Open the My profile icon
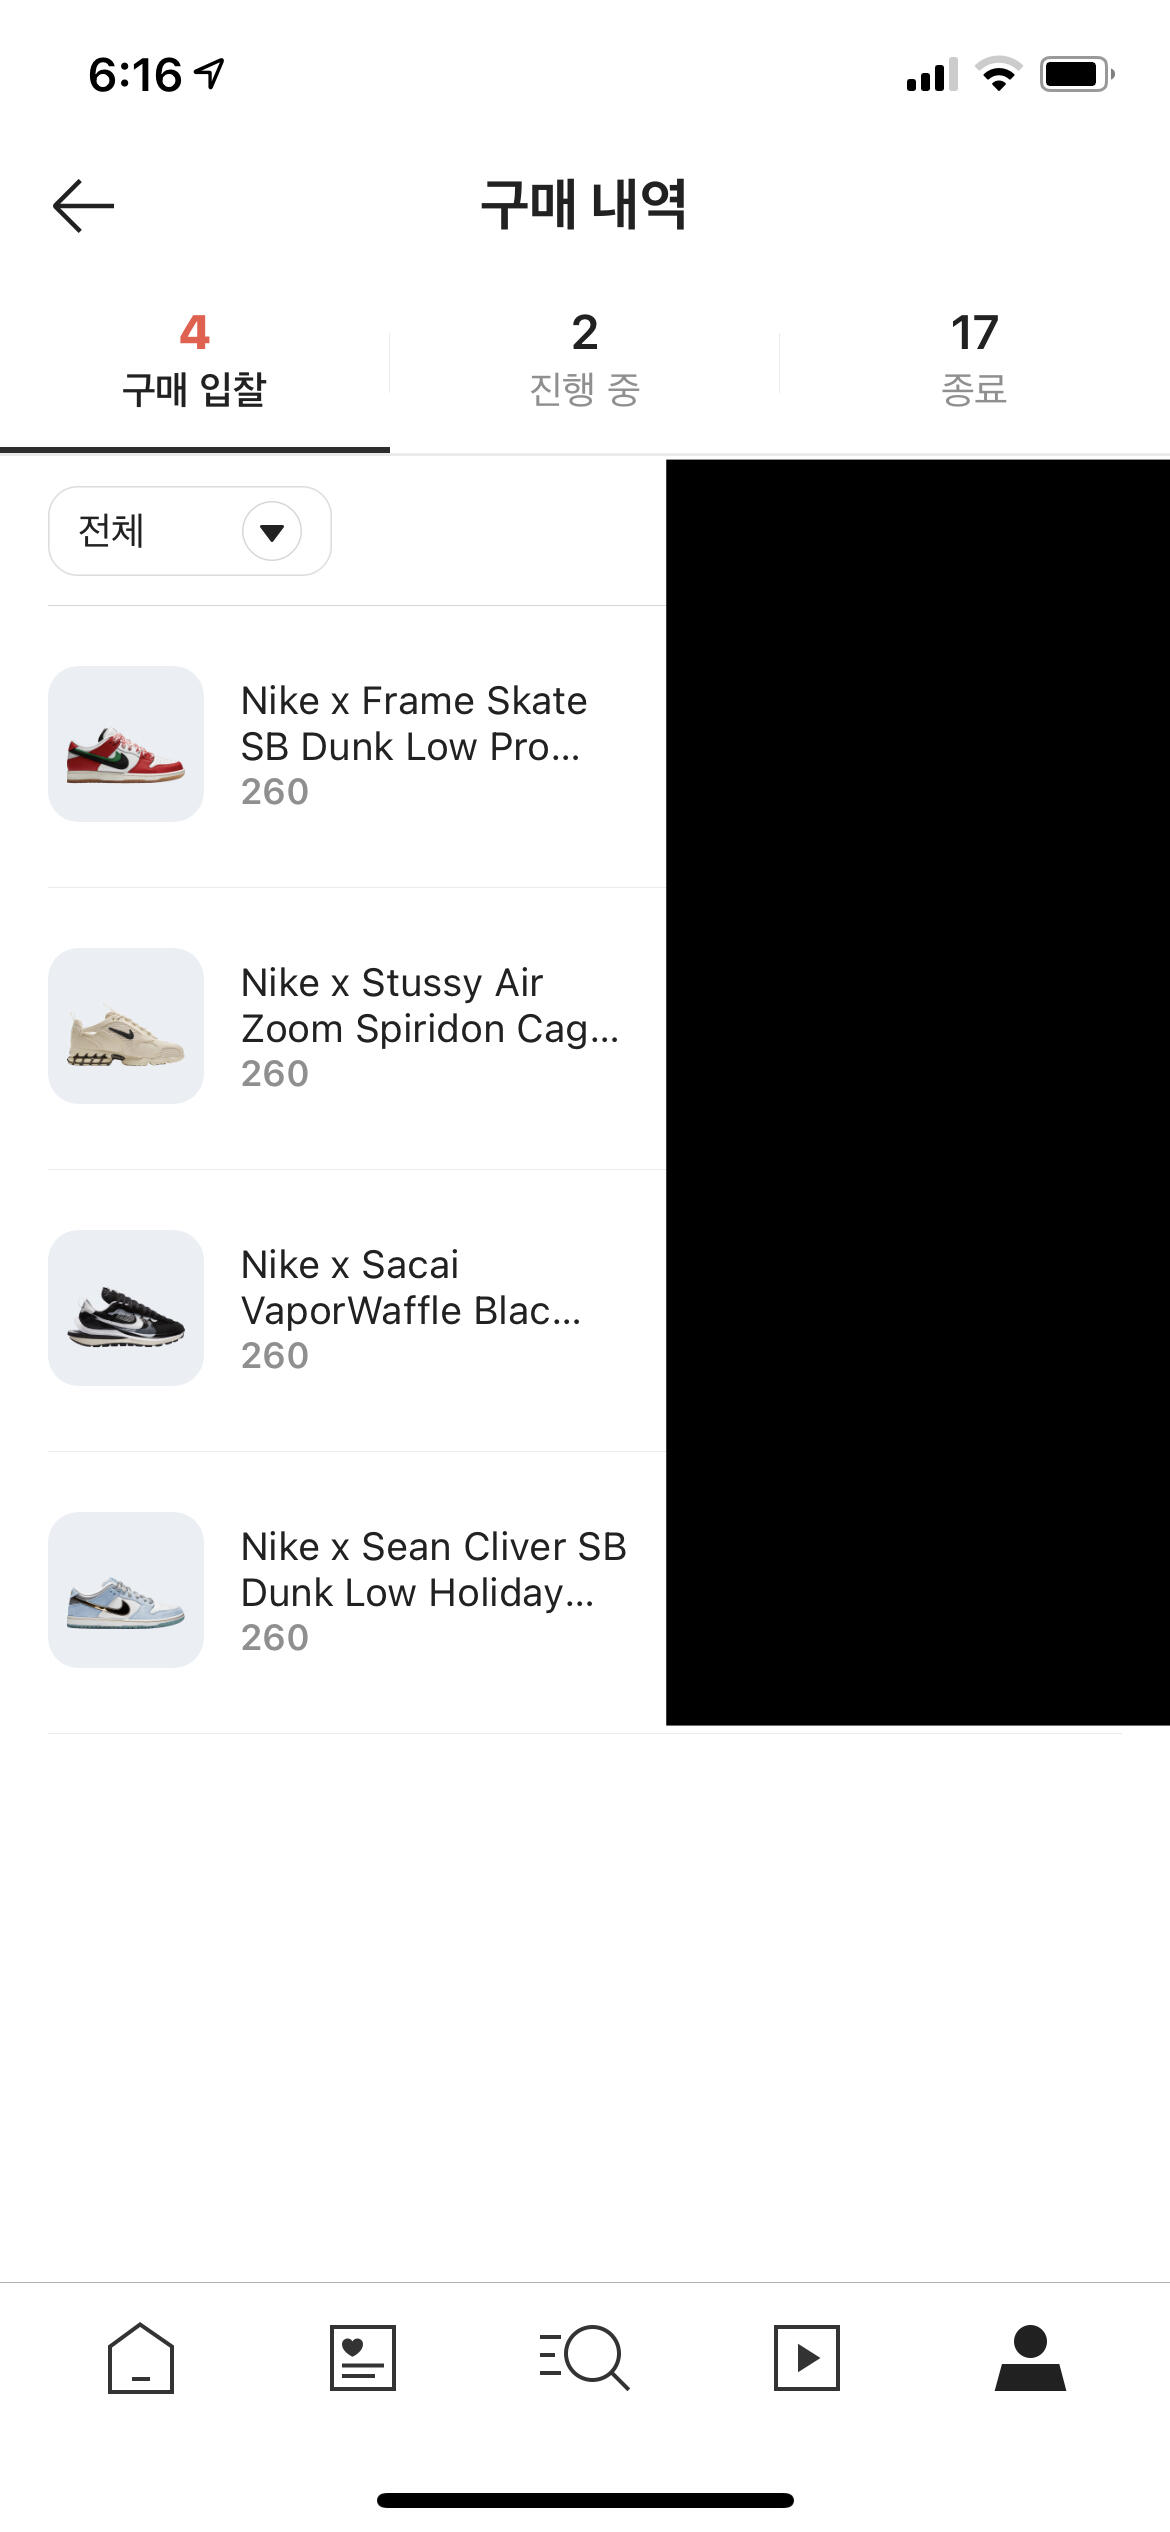 click(x=1030, y=2358)
